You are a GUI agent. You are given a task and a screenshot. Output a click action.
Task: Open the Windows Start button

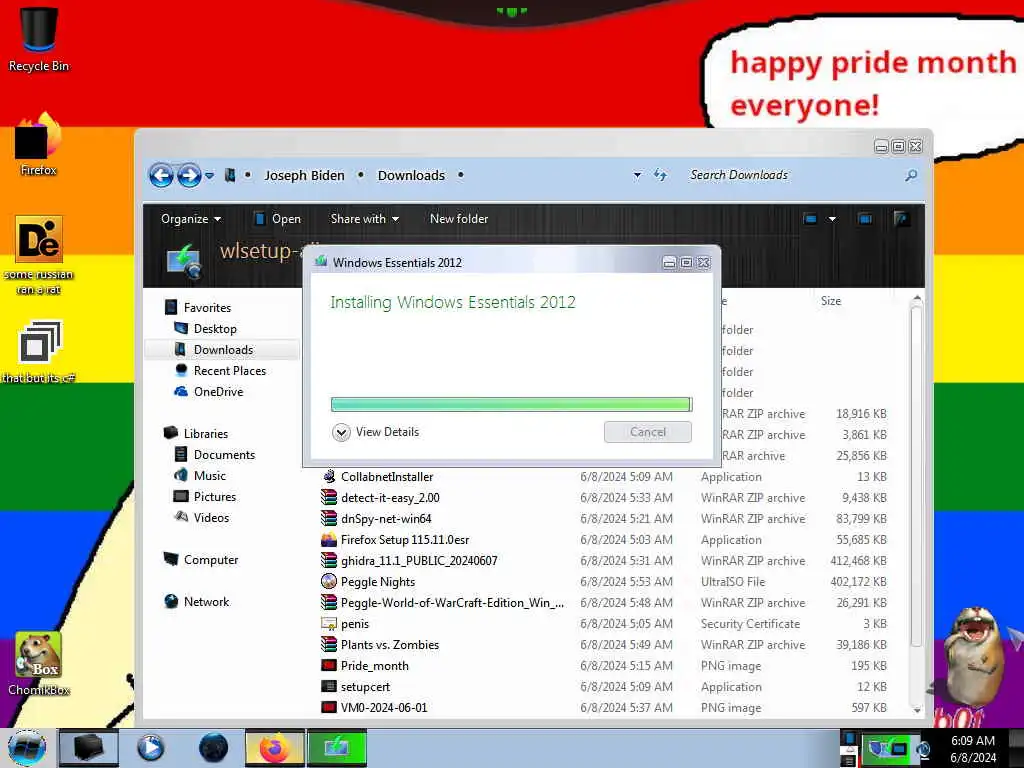pos(26,748)
